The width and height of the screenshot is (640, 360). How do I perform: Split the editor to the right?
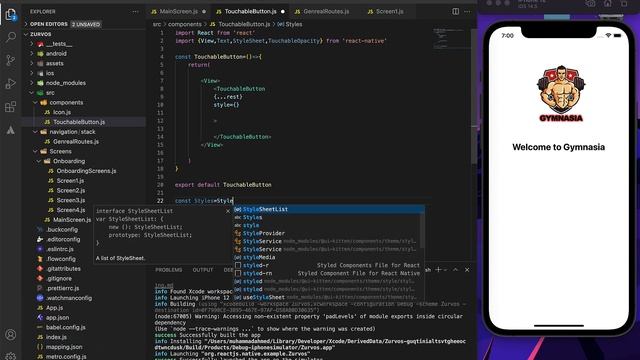[456, 11]
